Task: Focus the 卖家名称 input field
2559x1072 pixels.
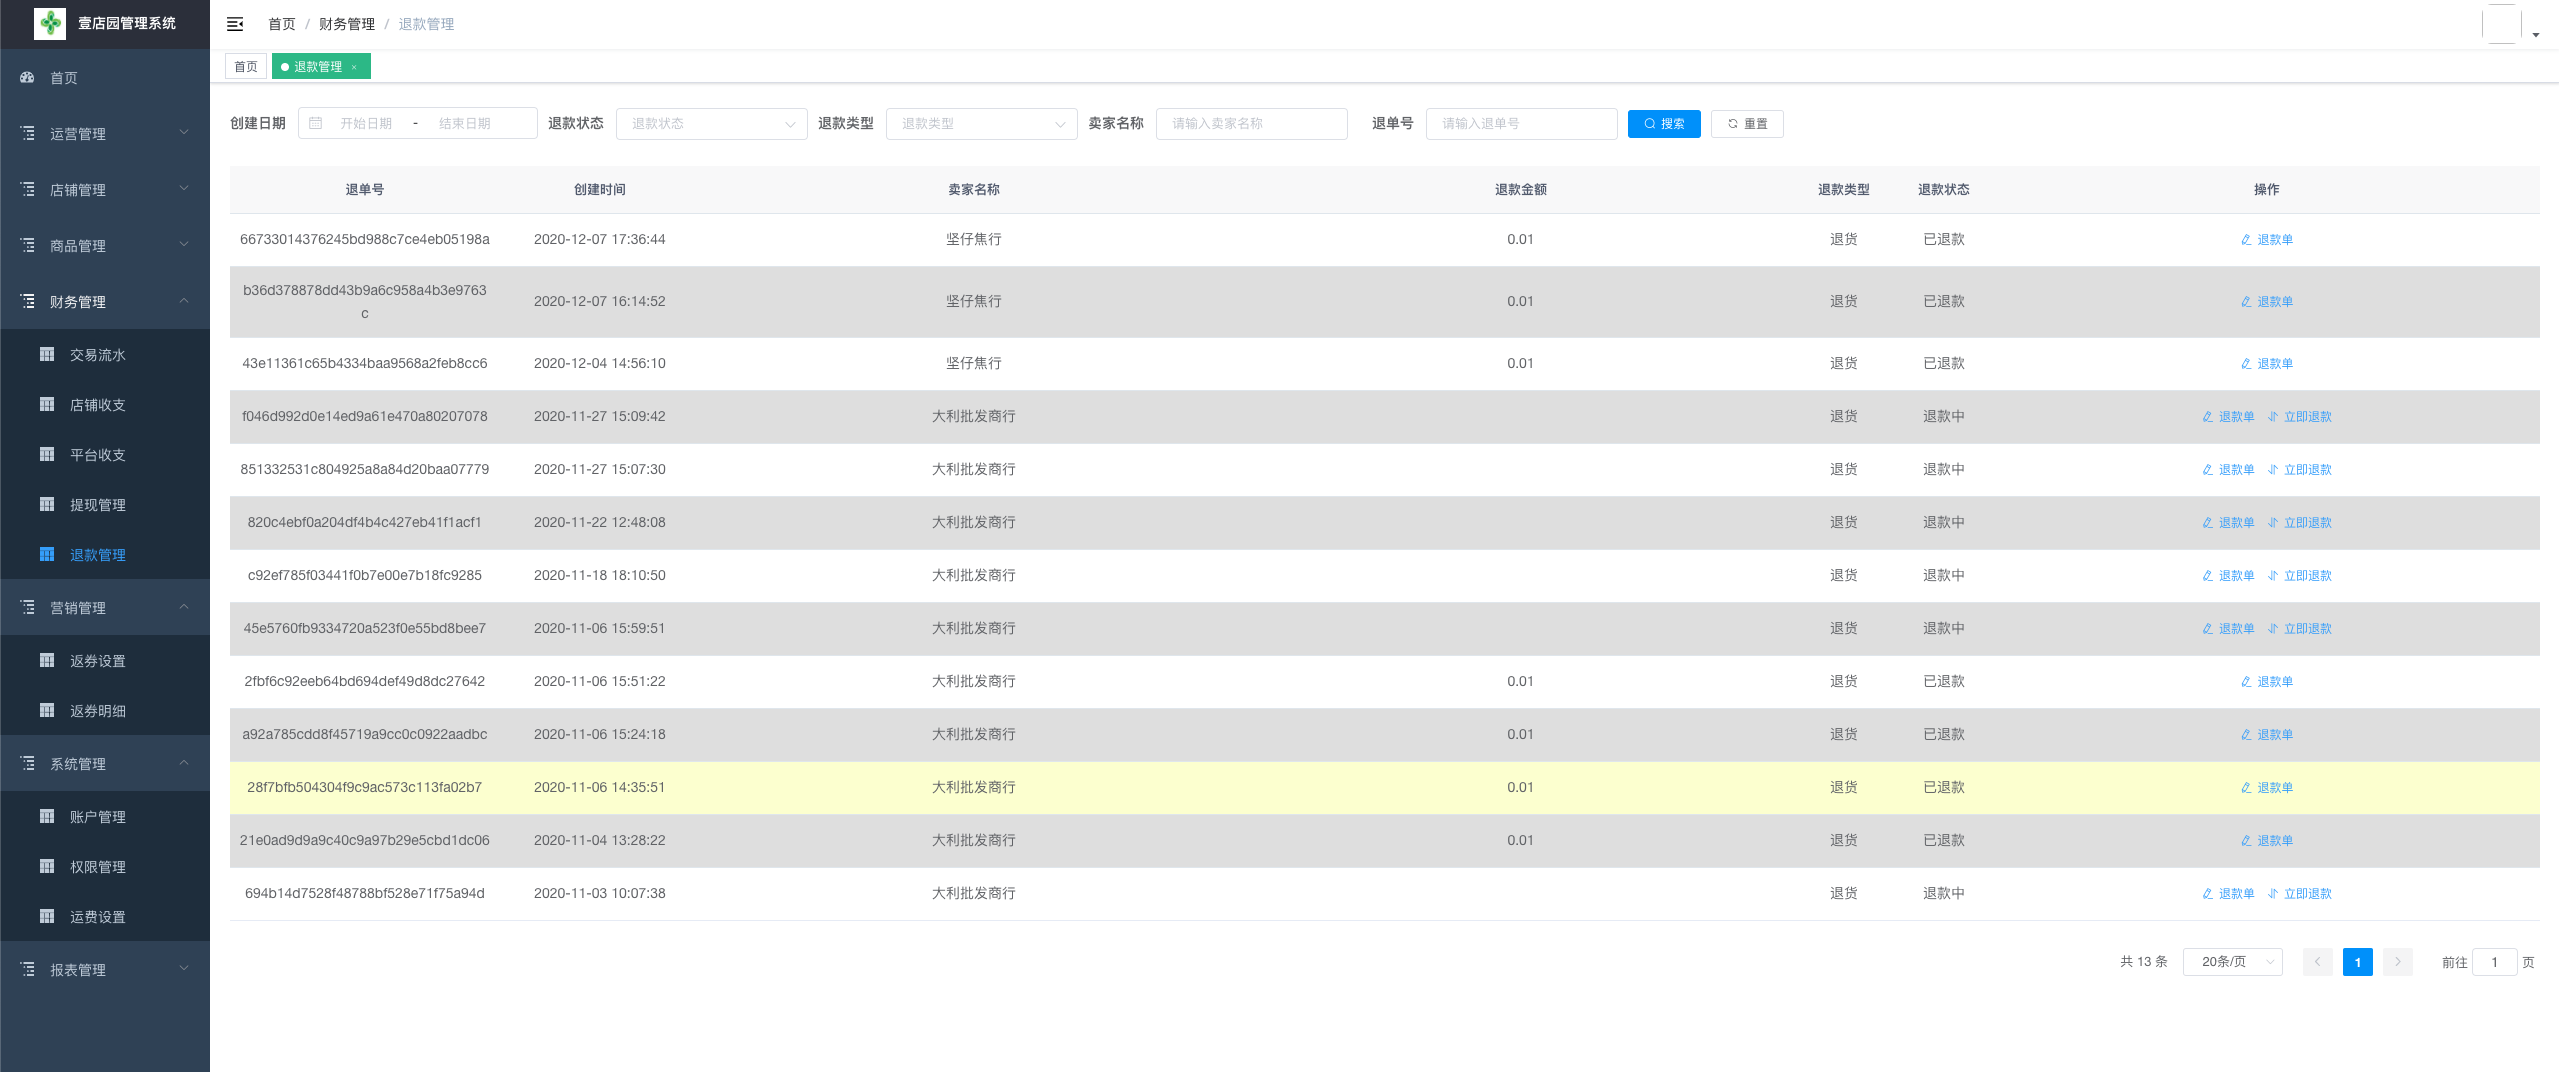Action: [1252, 124]
